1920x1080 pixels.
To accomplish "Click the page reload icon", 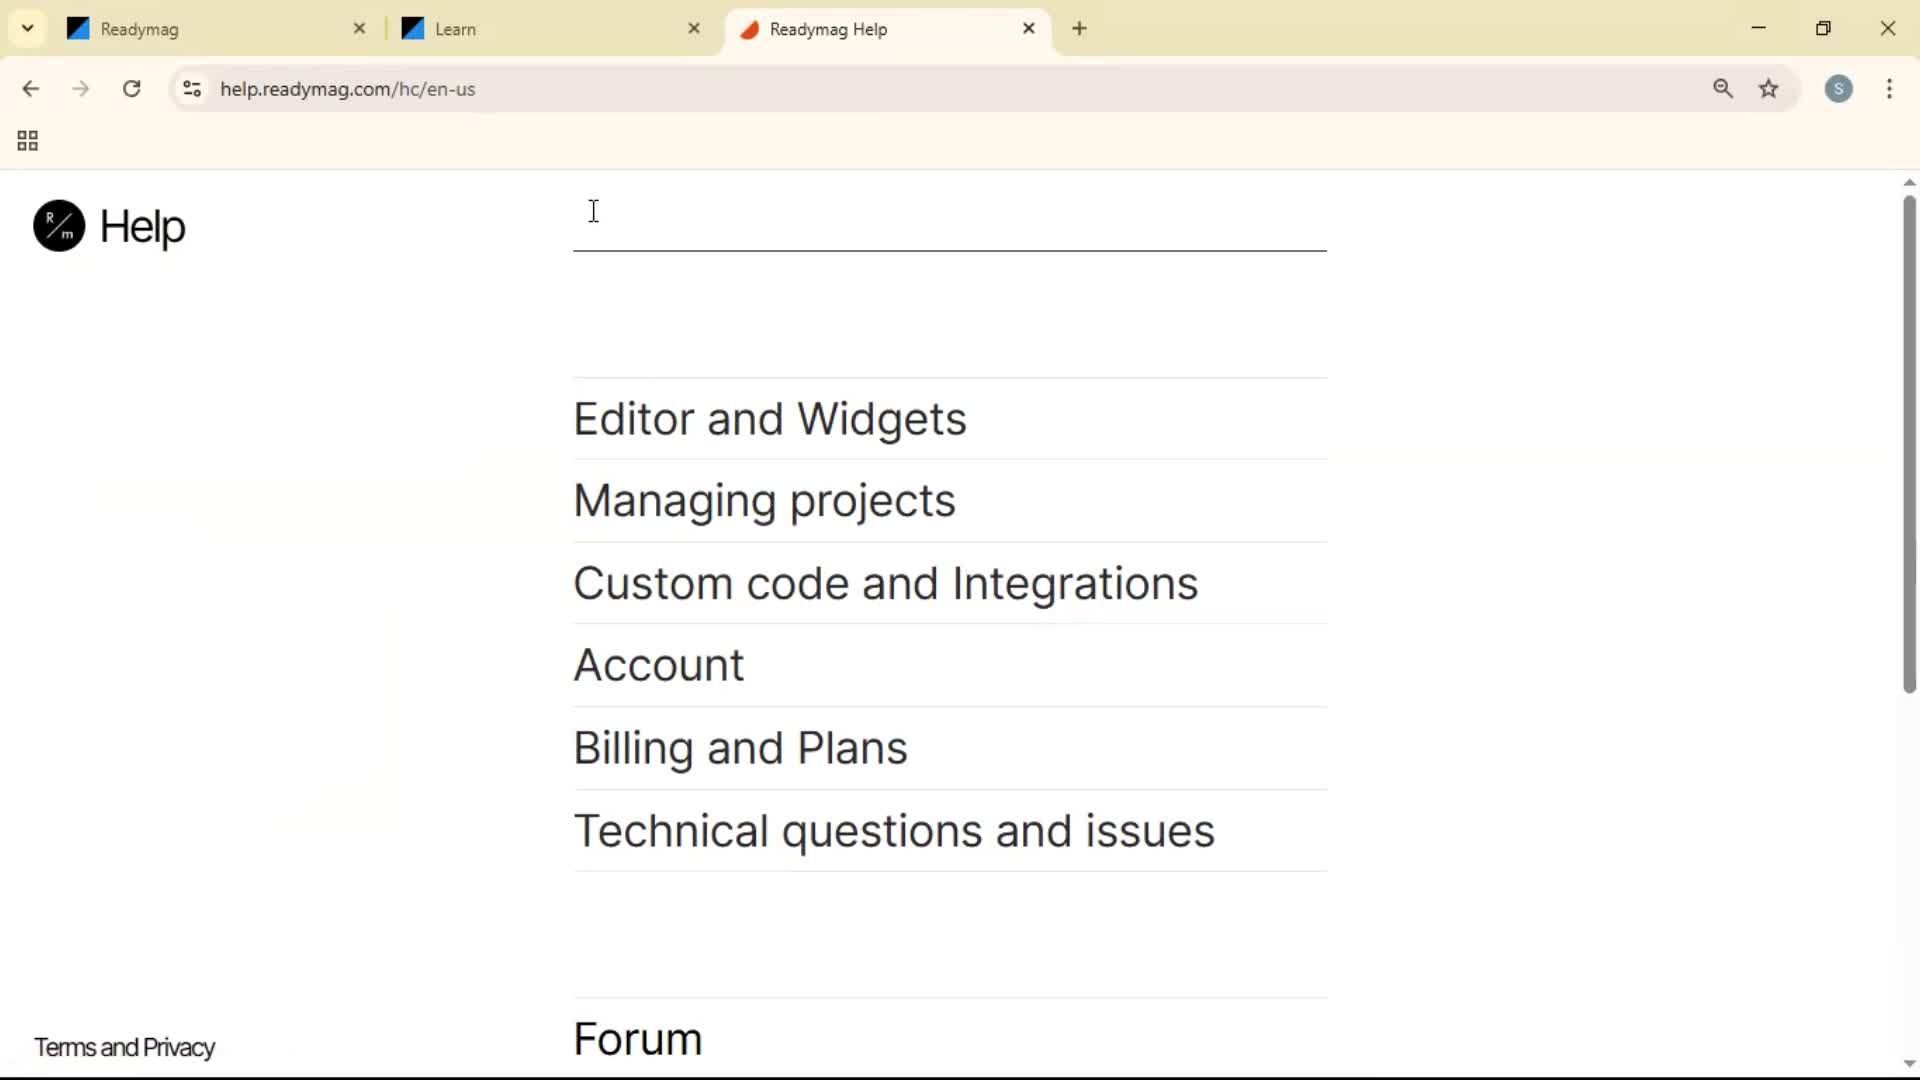I will point(131,89).
